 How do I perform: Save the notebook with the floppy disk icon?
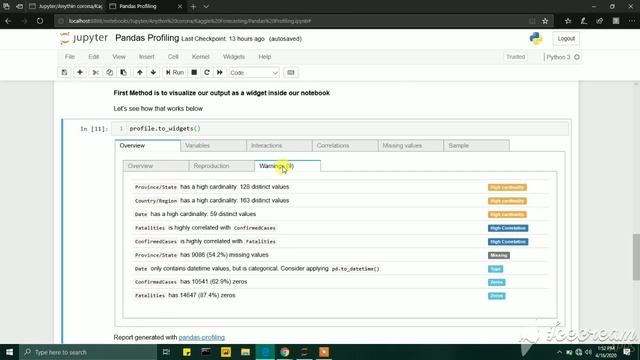64,73
